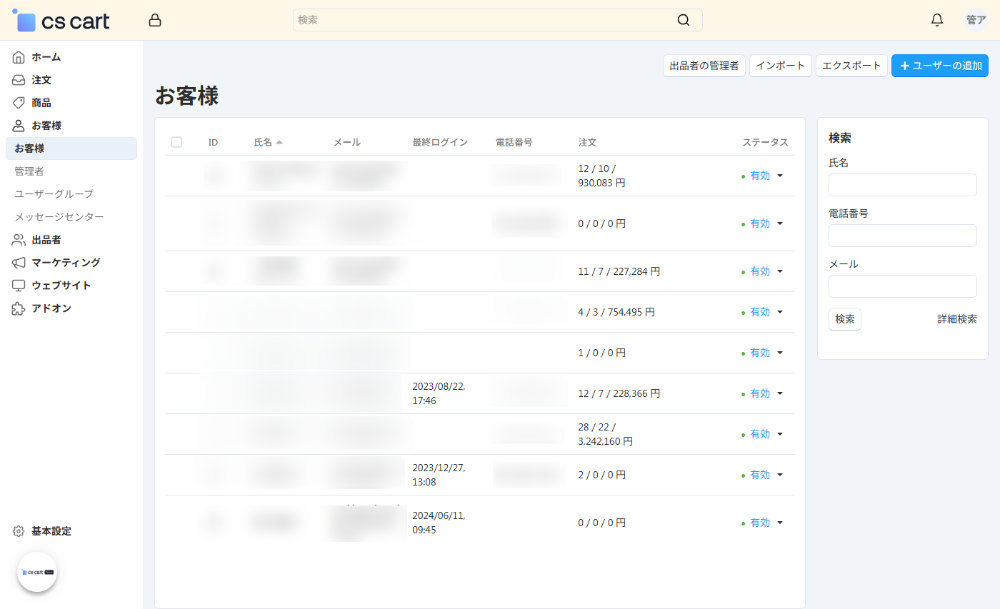
Task: Toggle the select-all customers checkbox
Action: point(177,142)
